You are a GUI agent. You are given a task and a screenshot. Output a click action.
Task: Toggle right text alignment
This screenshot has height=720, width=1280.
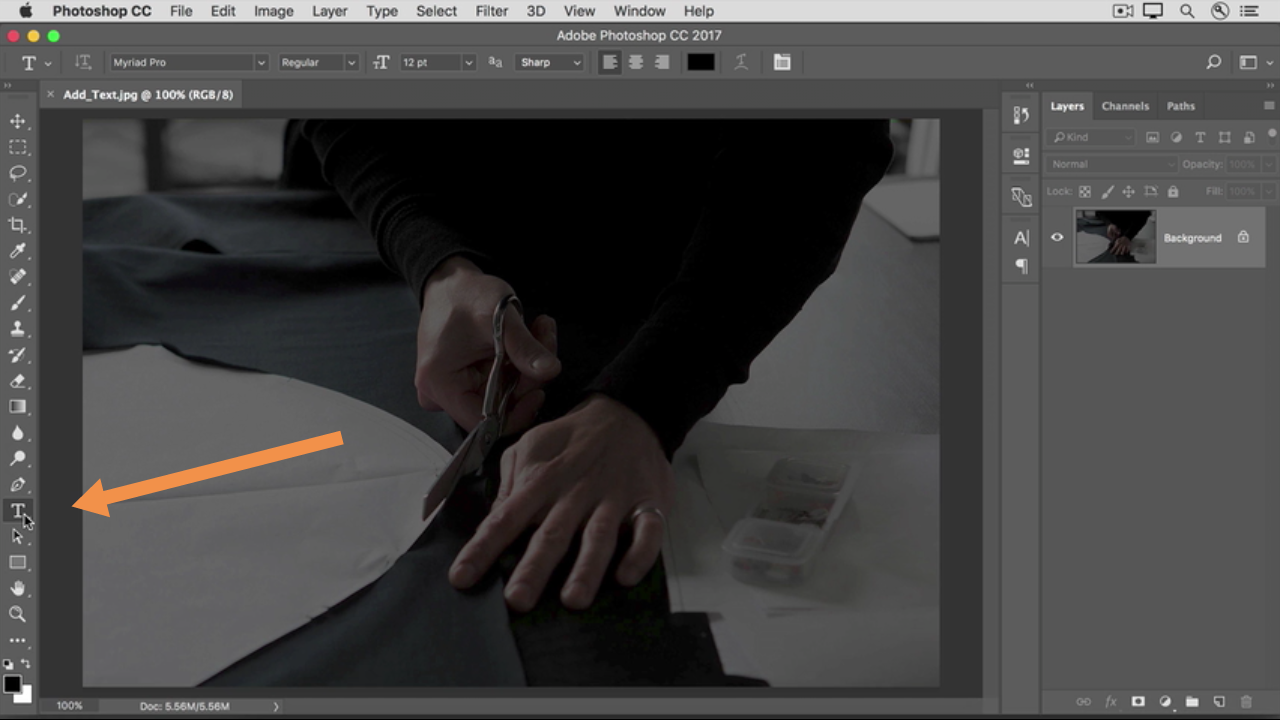[x=661, y=62]
